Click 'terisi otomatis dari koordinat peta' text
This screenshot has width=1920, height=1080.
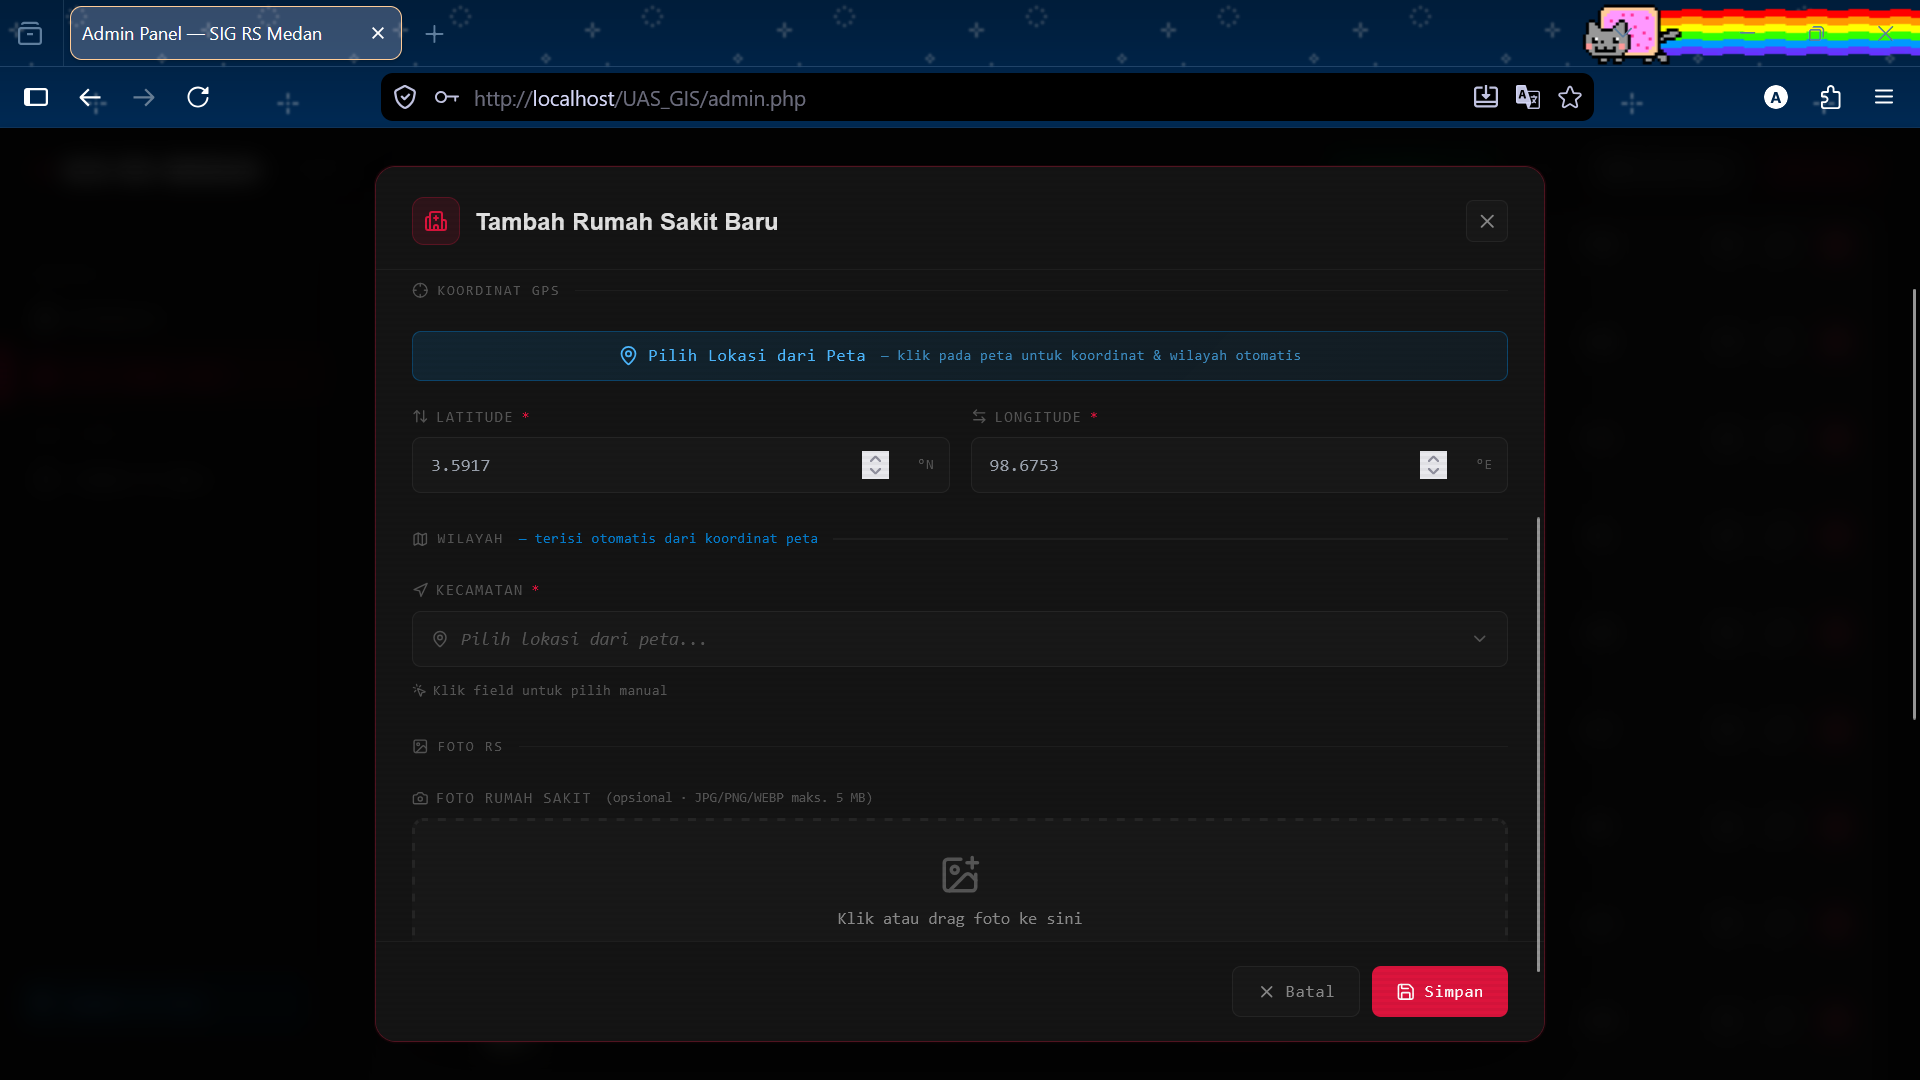click(676, 539)
